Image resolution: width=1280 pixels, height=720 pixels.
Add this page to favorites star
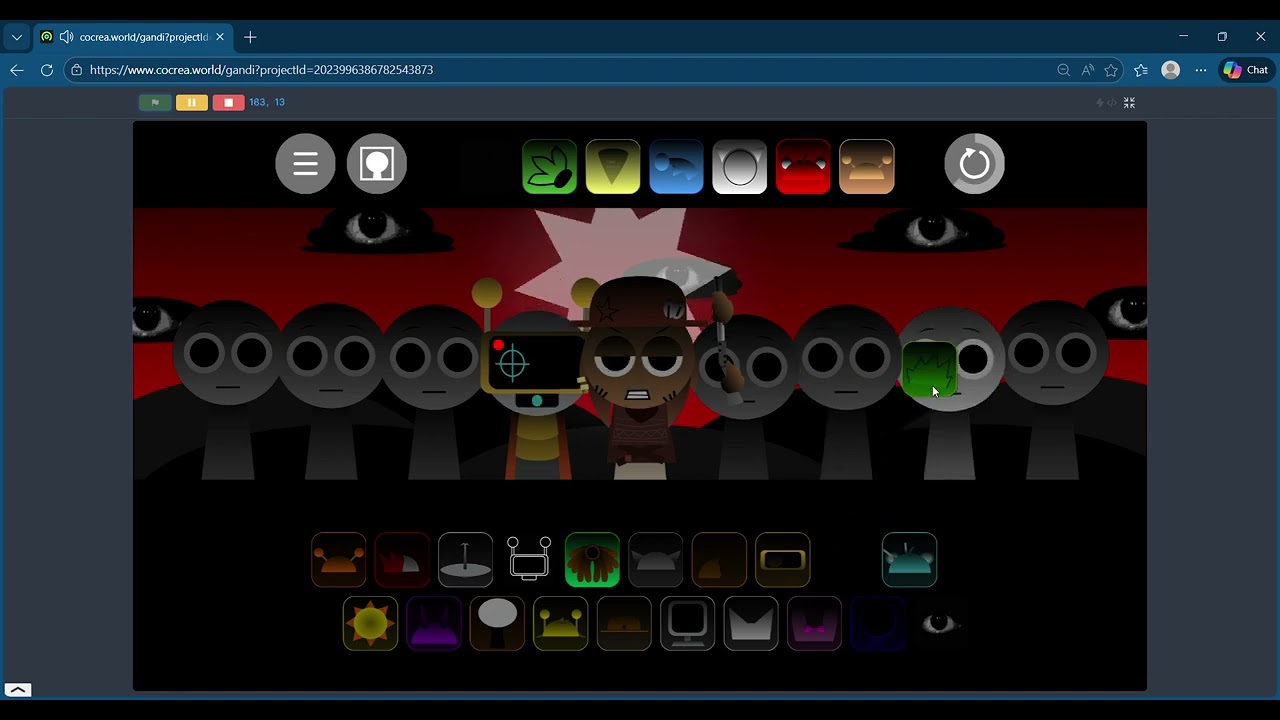1111,70
